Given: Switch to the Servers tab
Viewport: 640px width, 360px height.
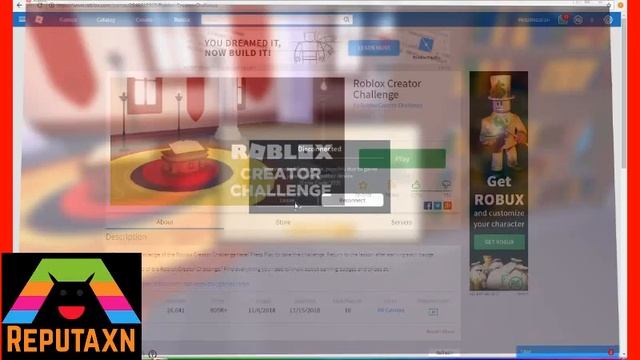Looking at the screenshot, I should 401,222.
